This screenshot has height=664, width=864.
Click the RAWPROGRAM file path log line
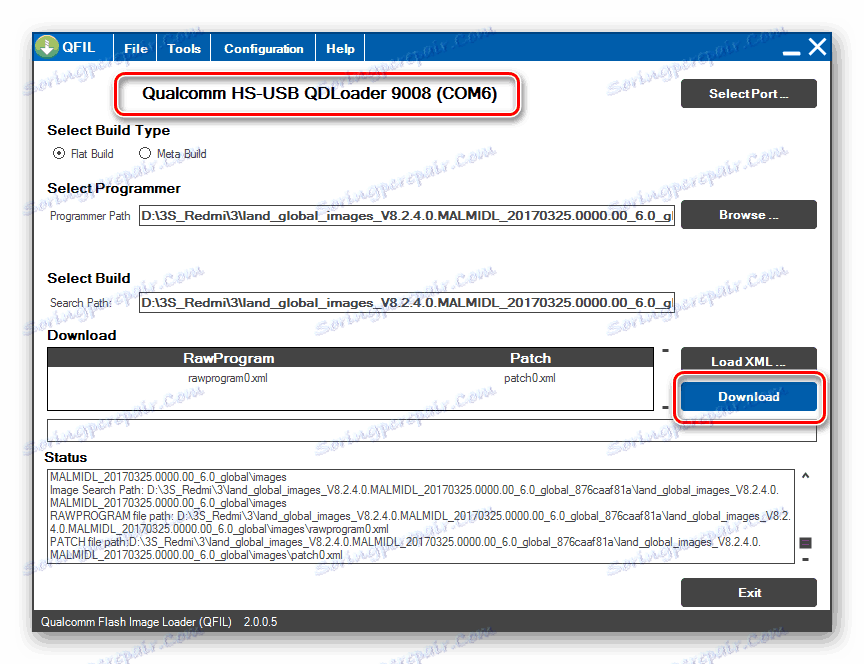coord(420,522)
